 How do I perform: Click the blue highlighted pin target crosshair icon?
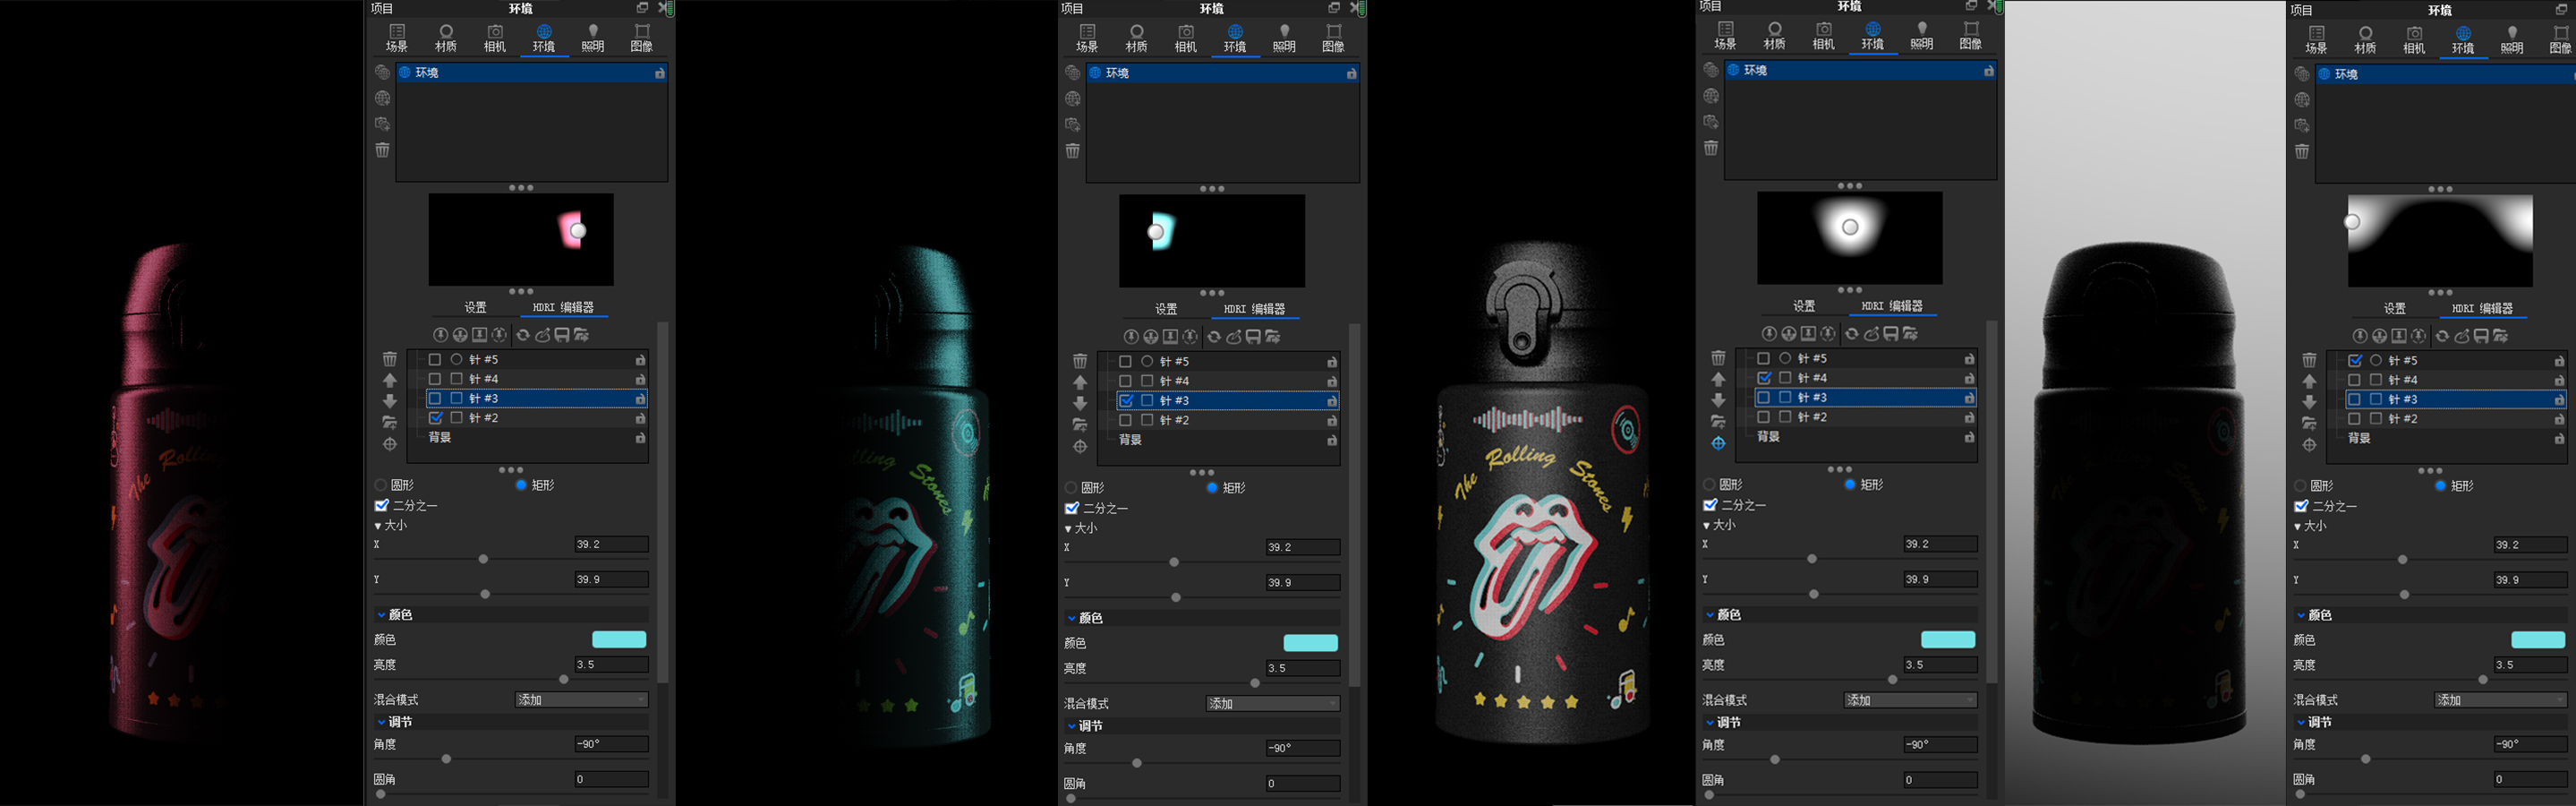tap(1718, 443)
